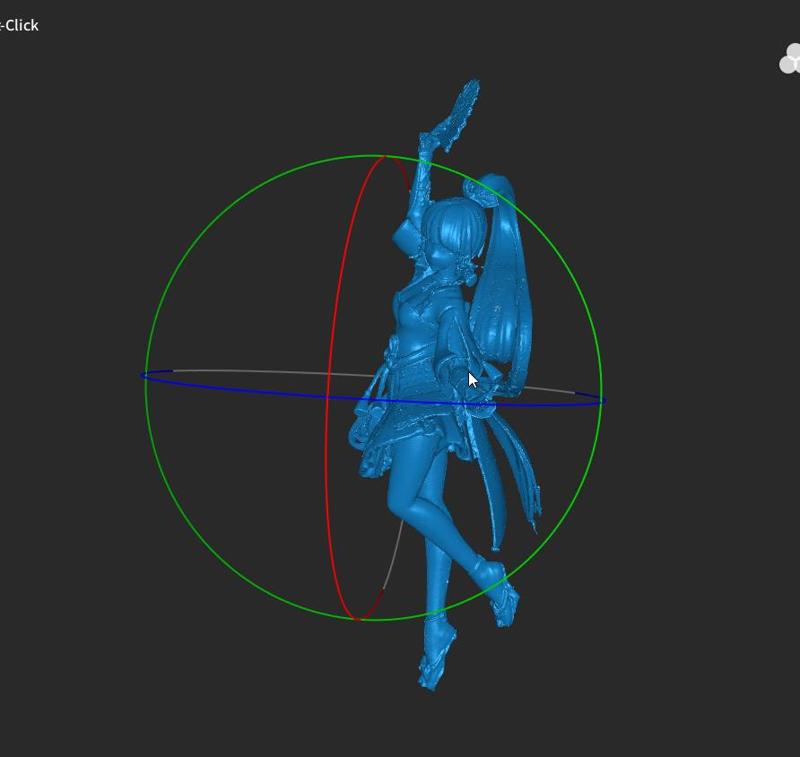Click the partially visible '-Click' text label
The width and height of the screenshot is (800, 757).
tap(19, 26)
